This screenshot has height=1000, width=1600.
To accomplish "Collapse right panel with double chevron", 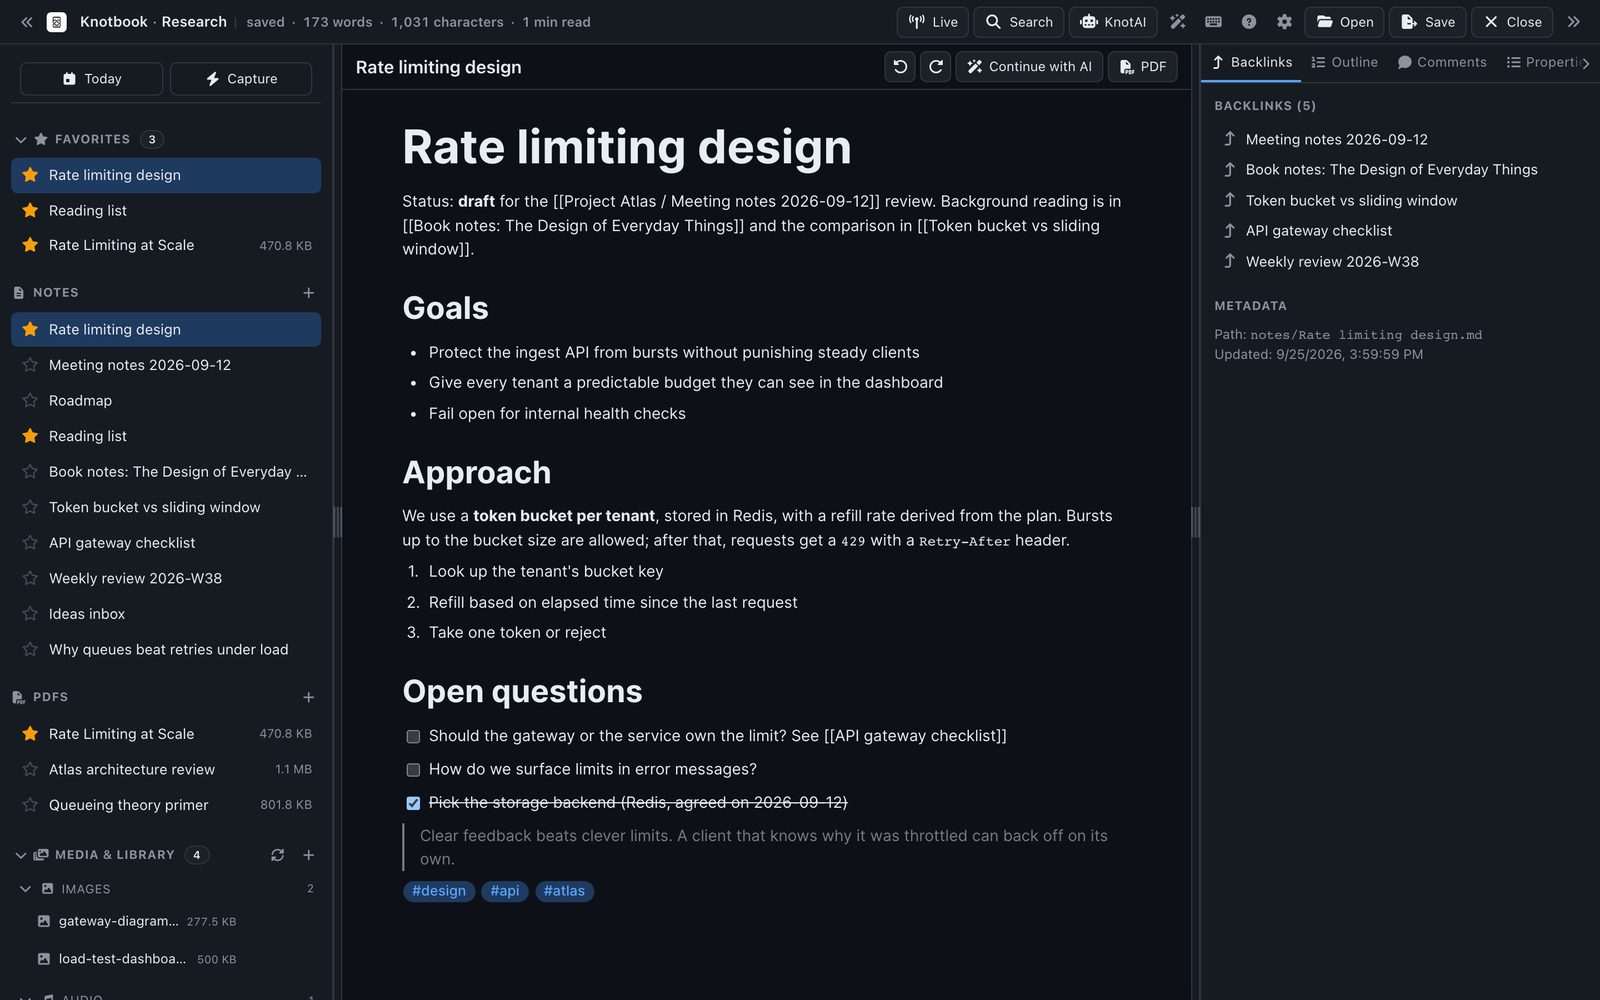I will click(1573, 22).
